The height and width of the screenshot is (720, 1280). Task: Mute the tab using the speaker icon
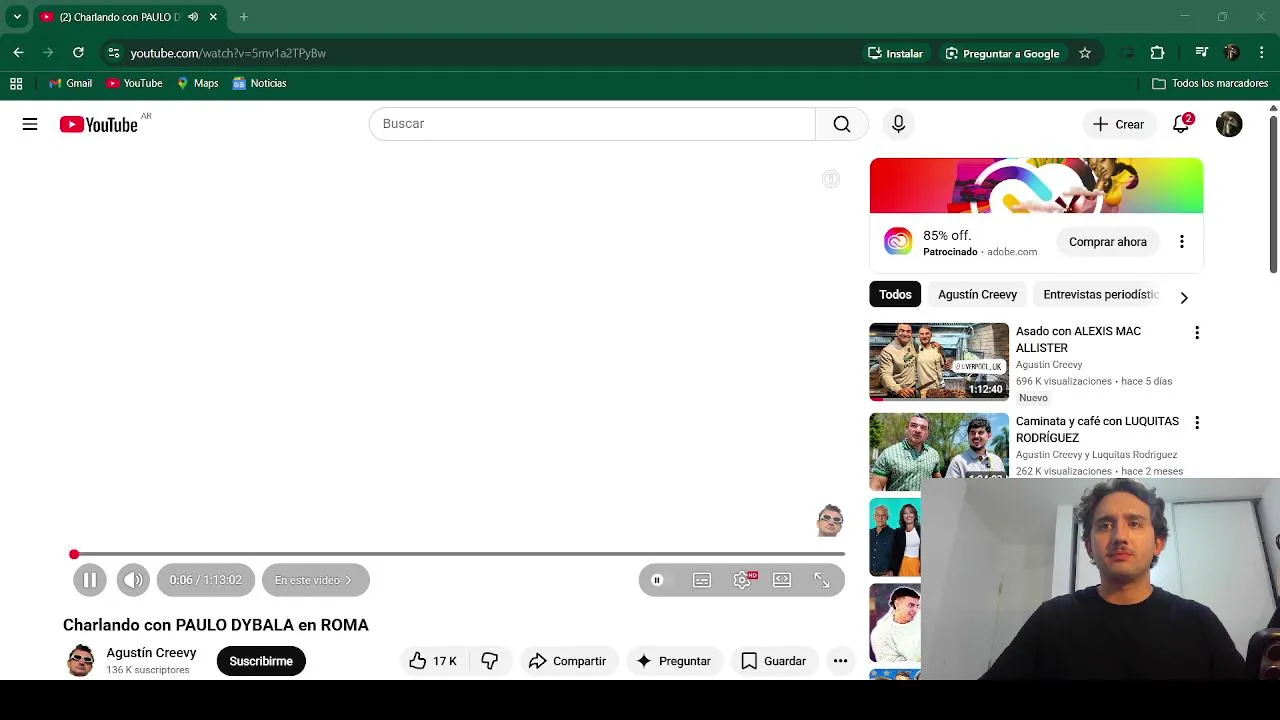point(193,17)
